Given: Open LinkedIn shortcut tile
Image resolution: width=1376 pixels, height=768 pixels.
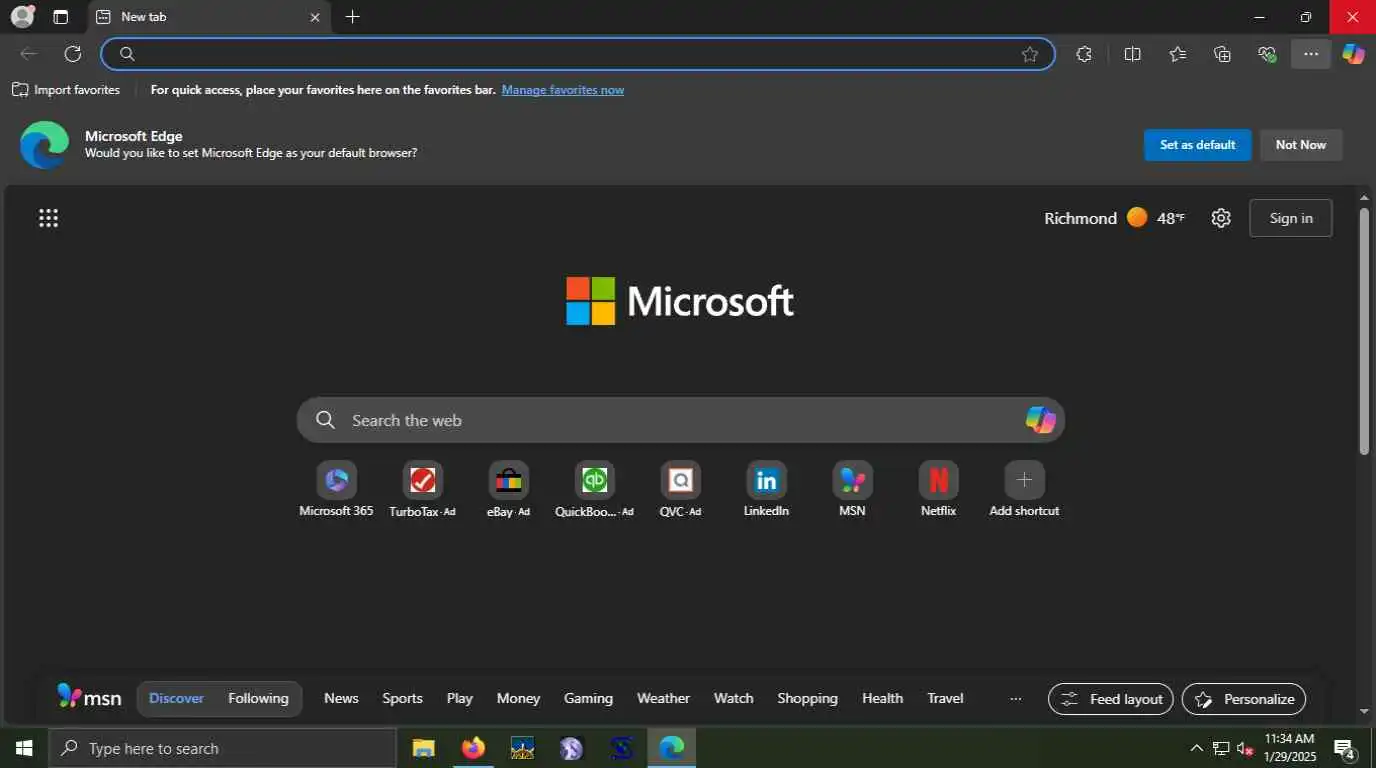Looking at the screenshot, I should coord(766,490).
